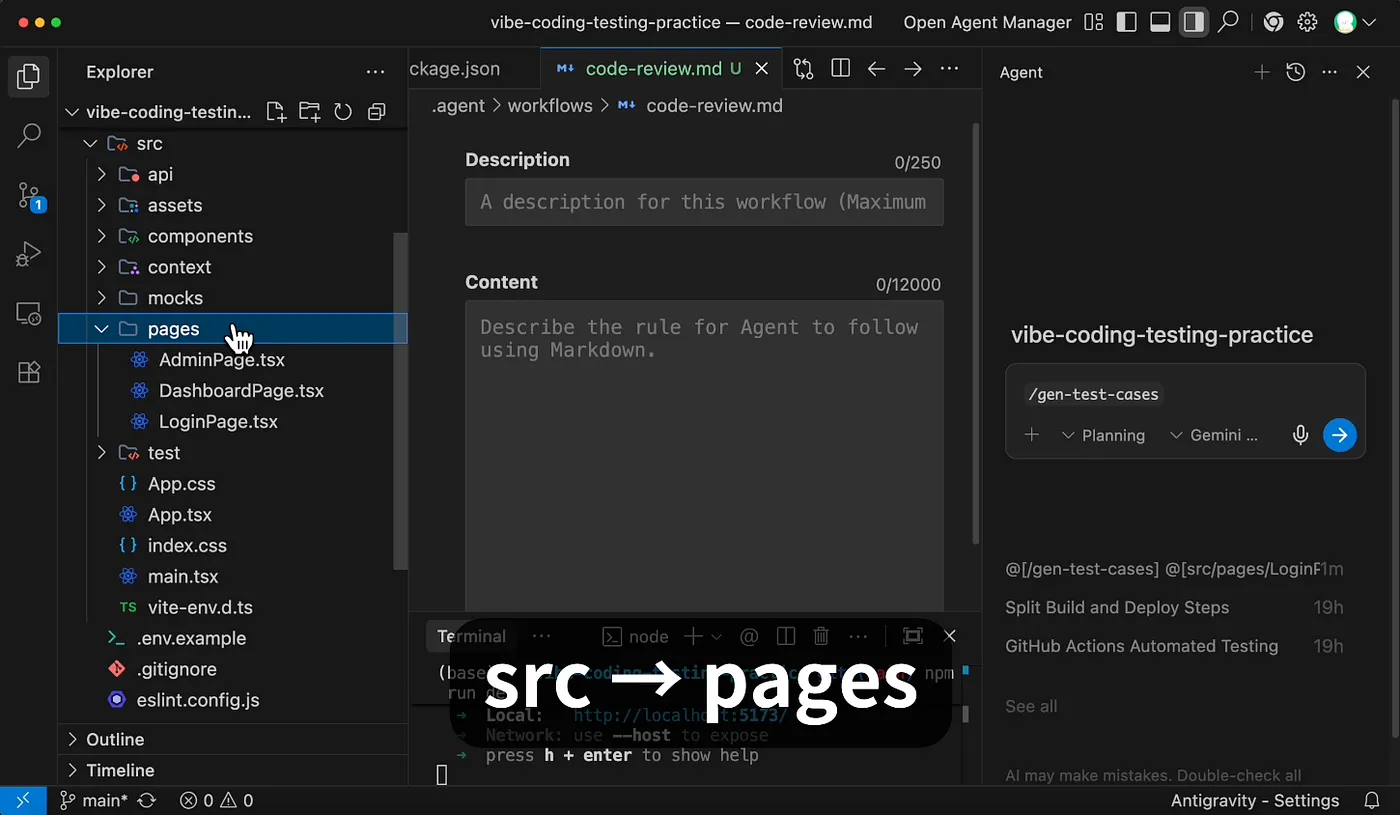This screenshot has width=1400, height=815.
Task: Open the Source Control view
Action: pyautogui.click(x=29, y=196)
